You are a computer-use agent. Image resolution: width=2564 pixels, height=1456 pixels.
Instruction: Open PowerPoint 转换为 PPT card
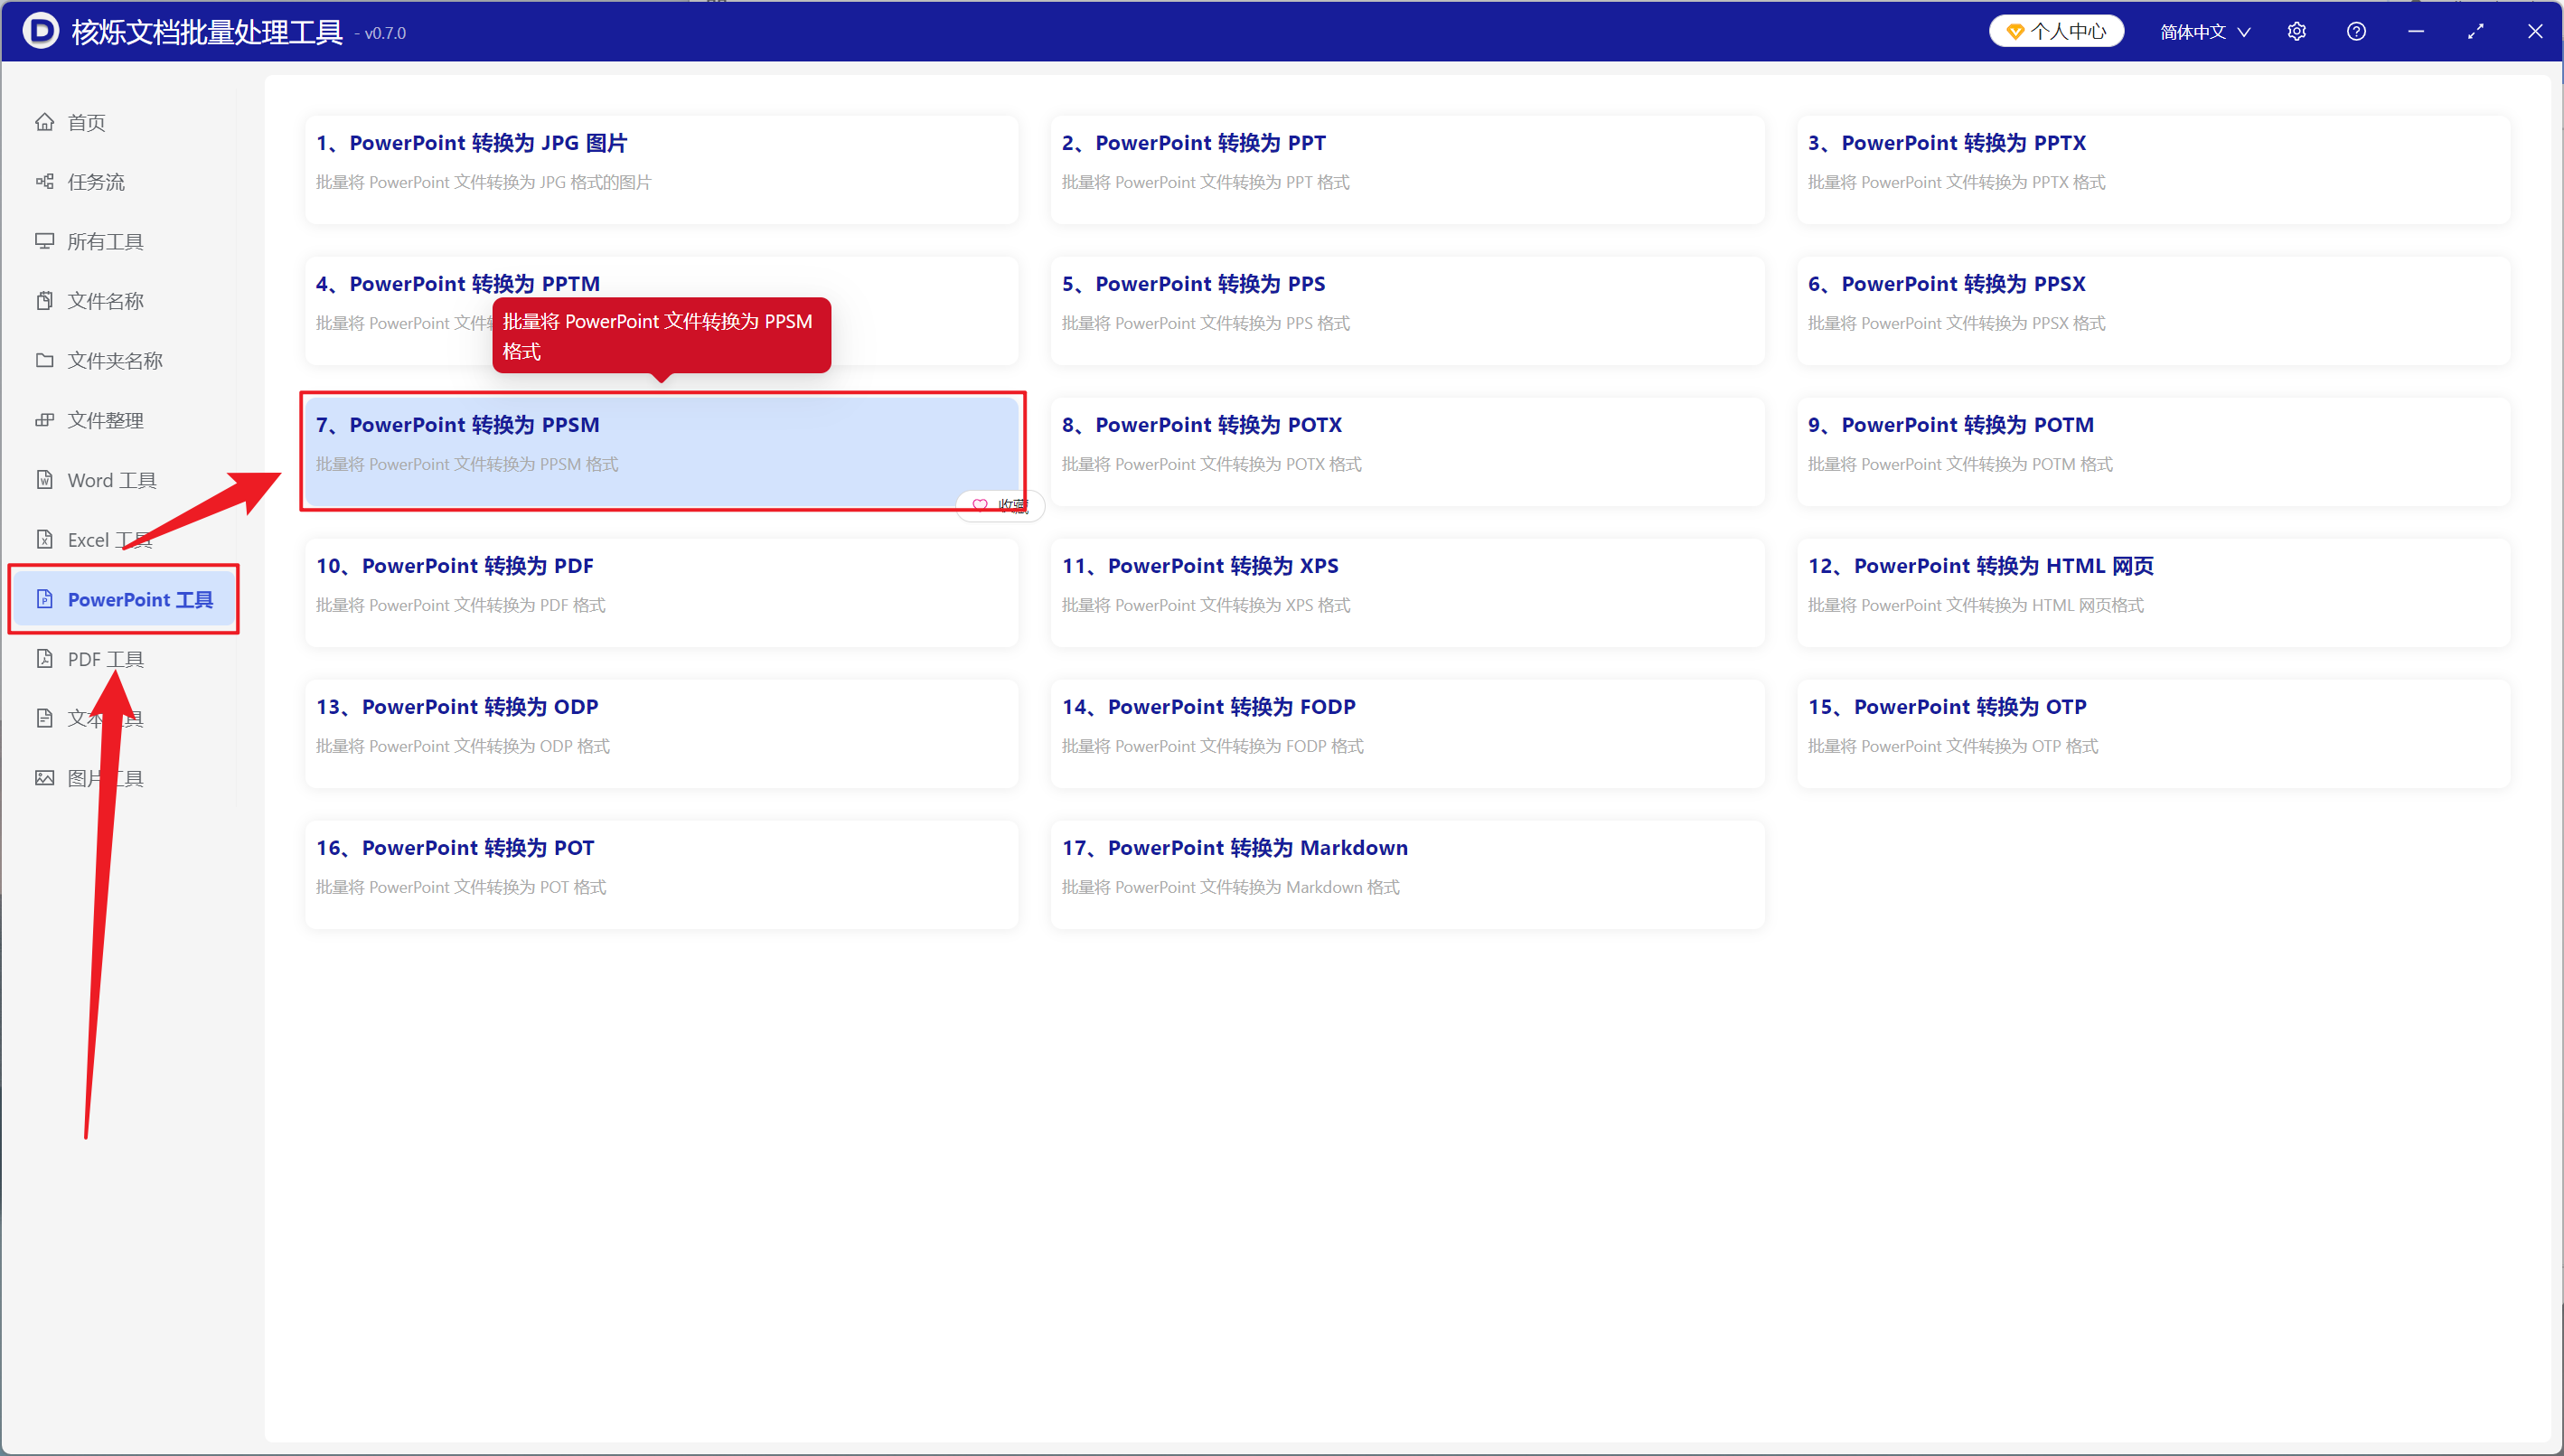[x=1407, y=169]
